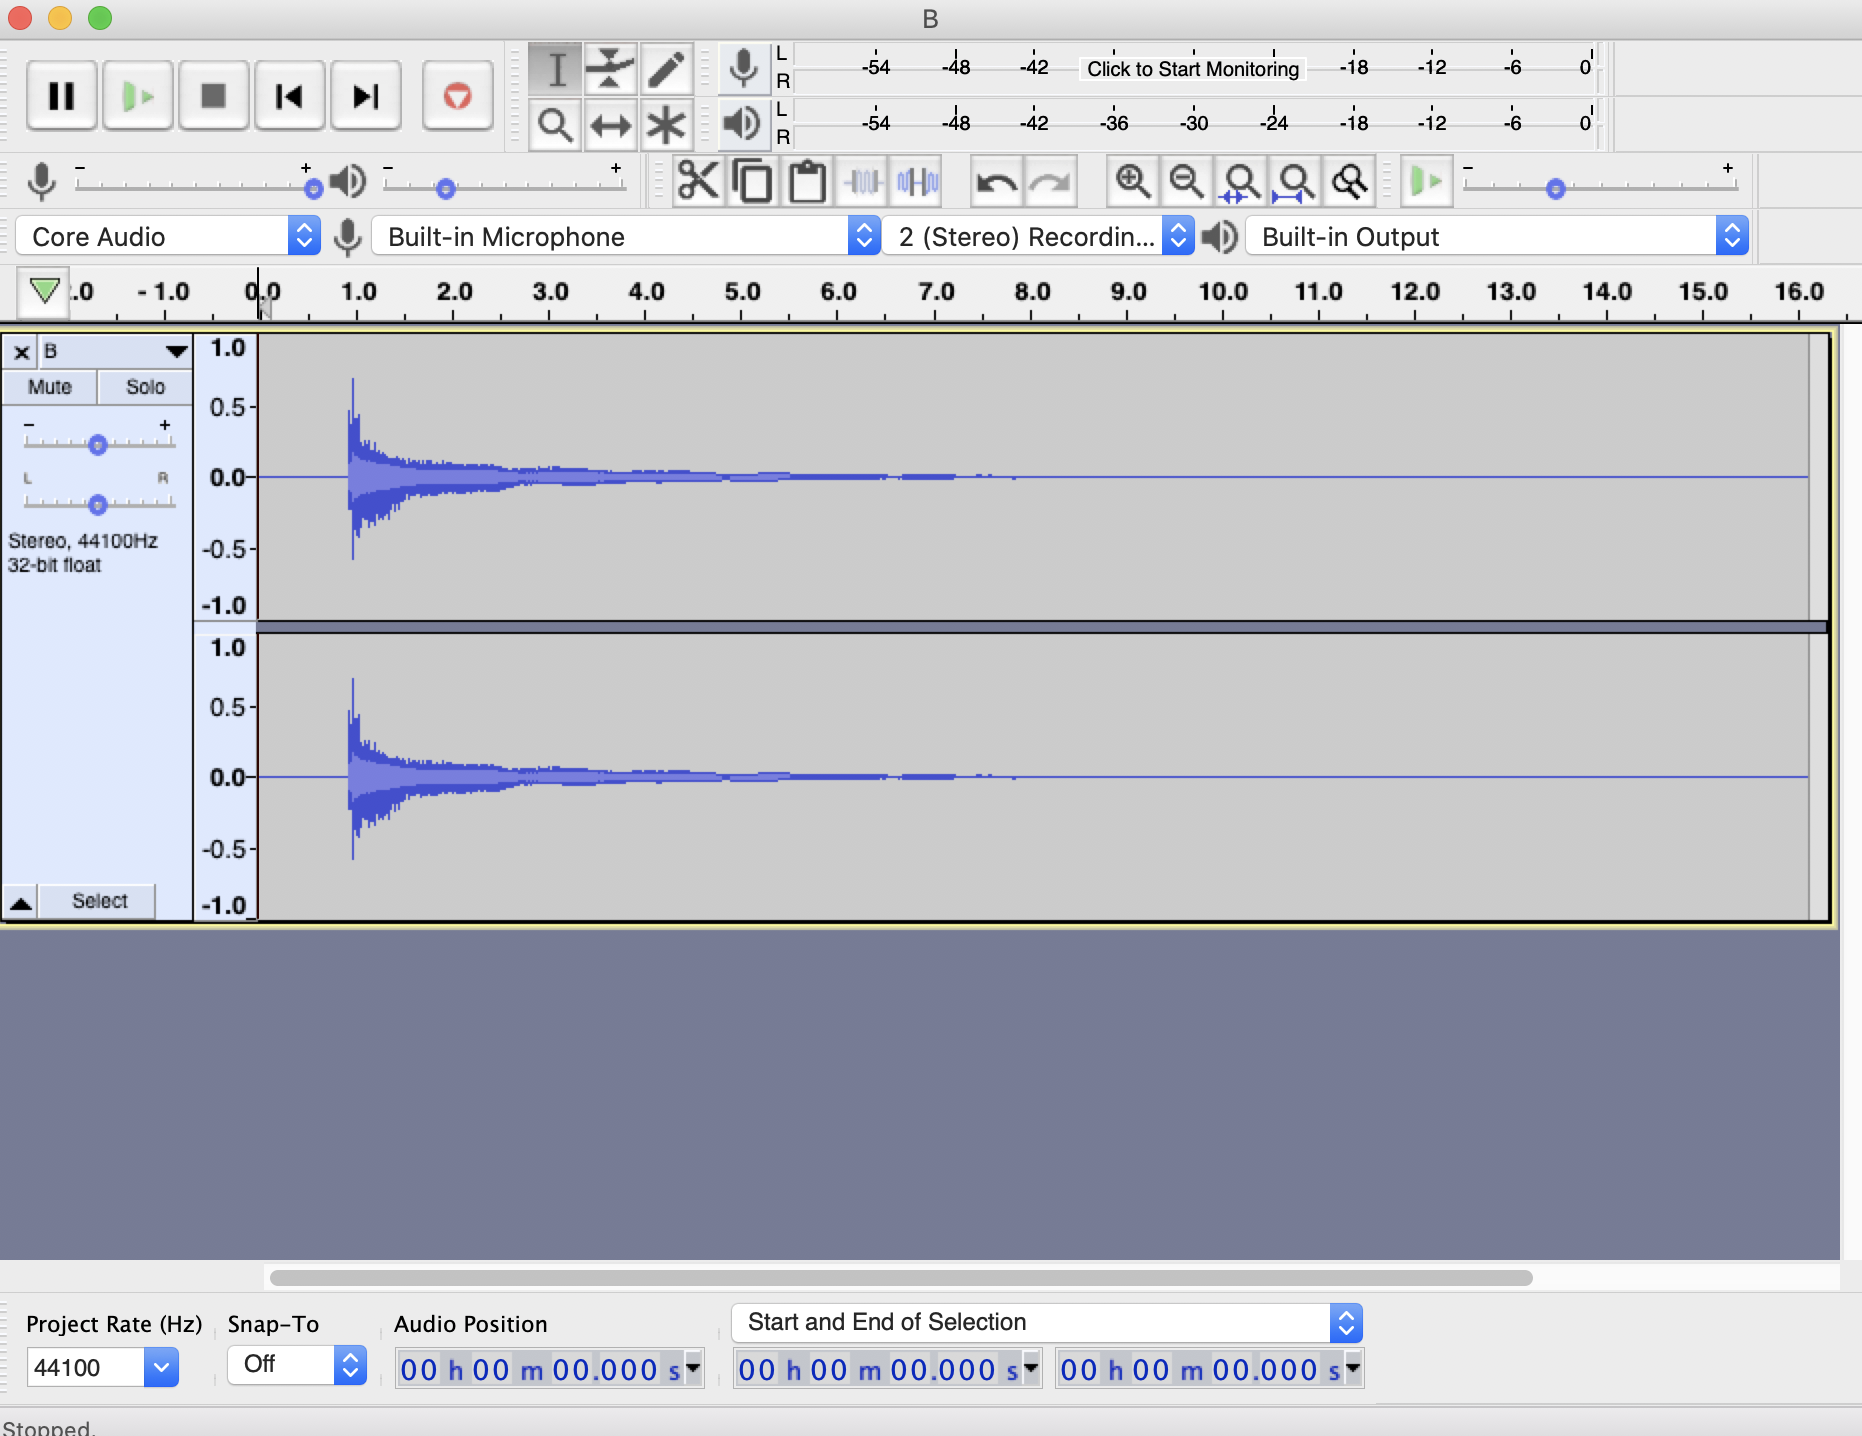The width and height of the screenshot is (1862, 1436).
Task: Click the Trim audio icon
Action: [862, 181]
